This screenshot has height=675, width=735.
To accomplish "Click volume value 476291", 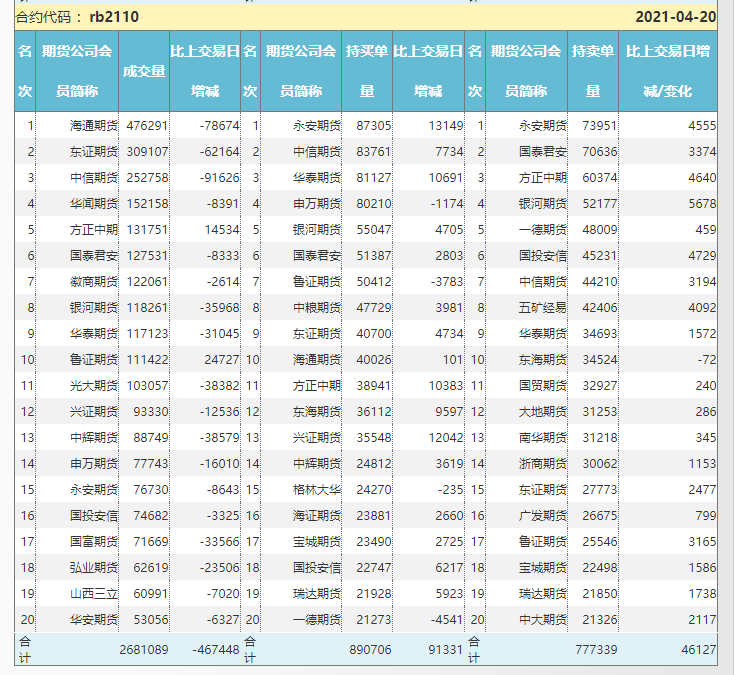I will click(x=147, y=126).
